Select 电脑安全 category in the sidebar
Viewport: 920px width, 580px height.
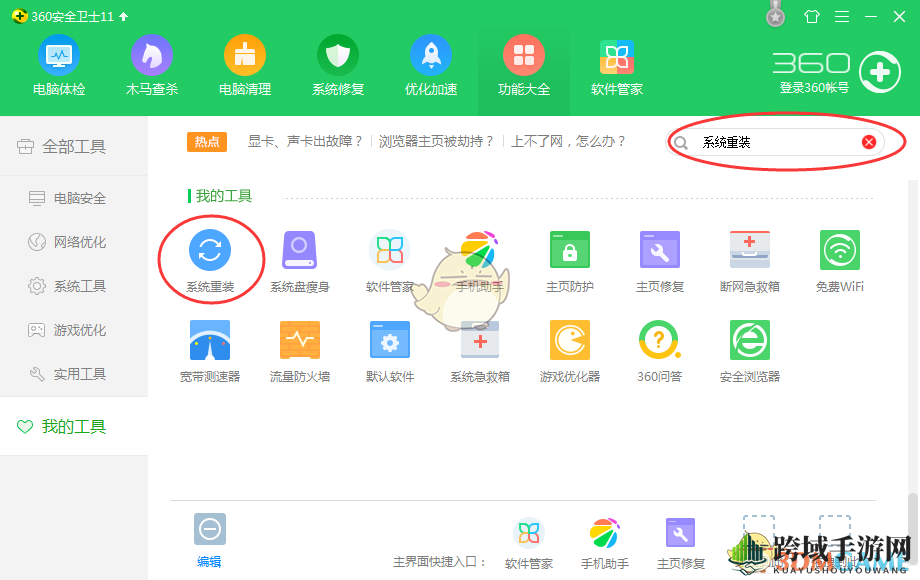(x=74, y=198)
